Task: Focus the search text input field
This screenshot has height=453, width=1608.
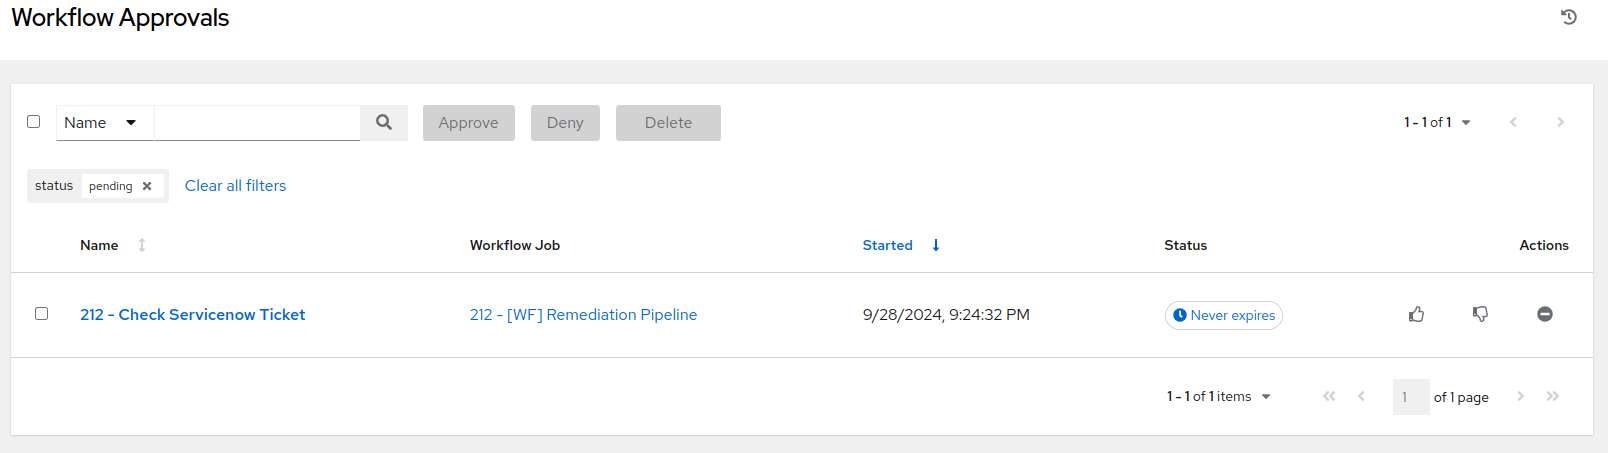Action: click(x=257, y=123)
